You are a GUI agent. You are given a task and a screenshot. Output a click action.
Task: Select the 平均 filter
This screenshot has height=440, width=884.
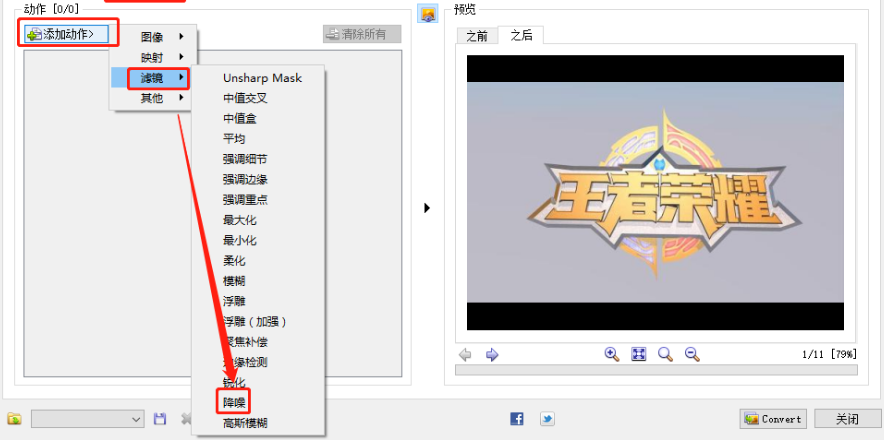(235, 139)
